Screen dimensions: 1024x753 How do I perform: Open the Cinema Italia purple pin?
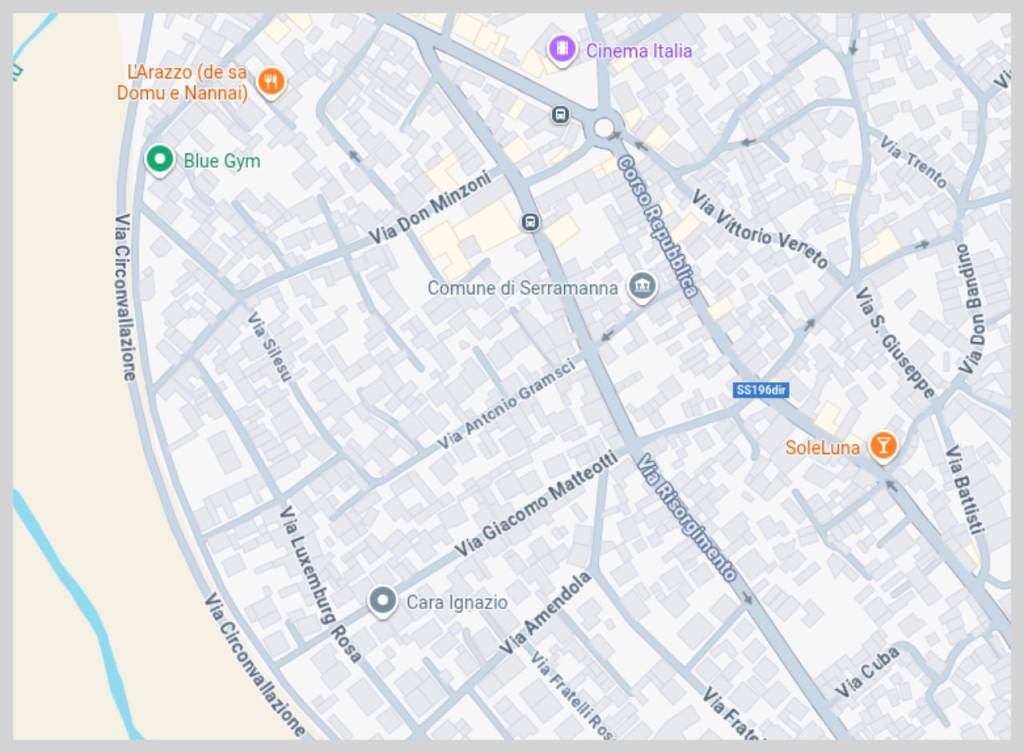562,49
